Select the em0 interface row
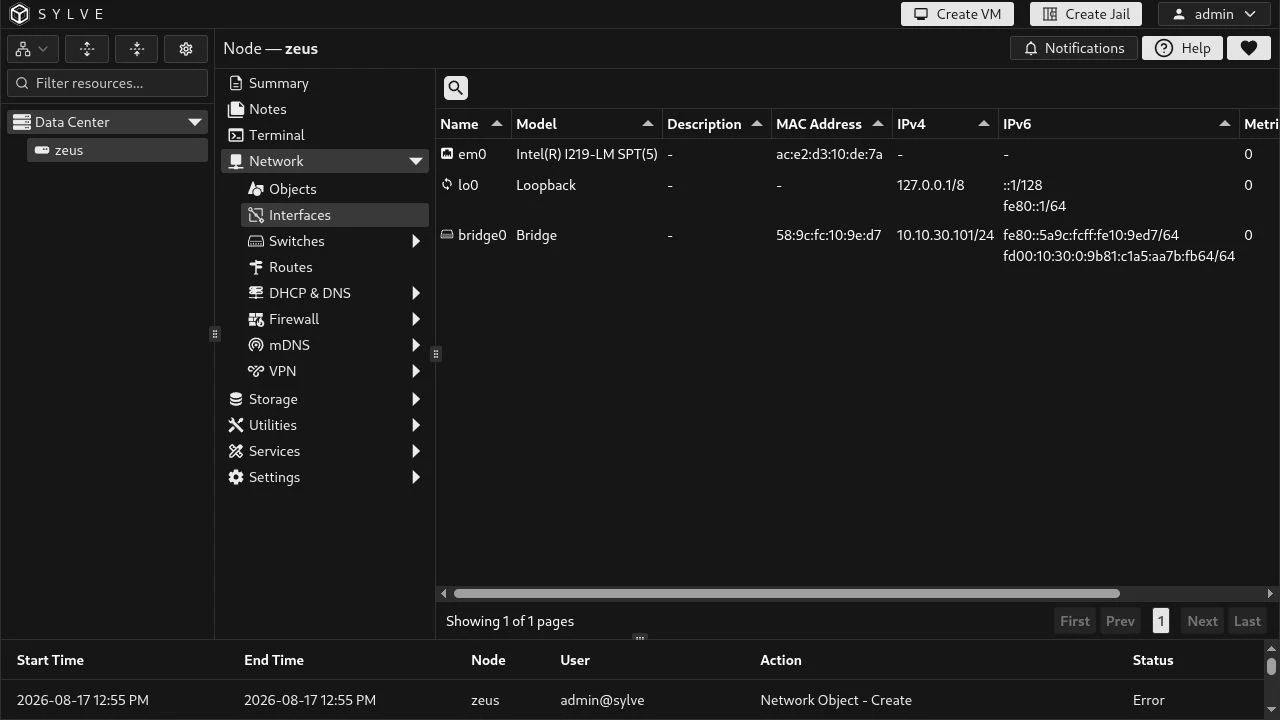 click(857, 154)
